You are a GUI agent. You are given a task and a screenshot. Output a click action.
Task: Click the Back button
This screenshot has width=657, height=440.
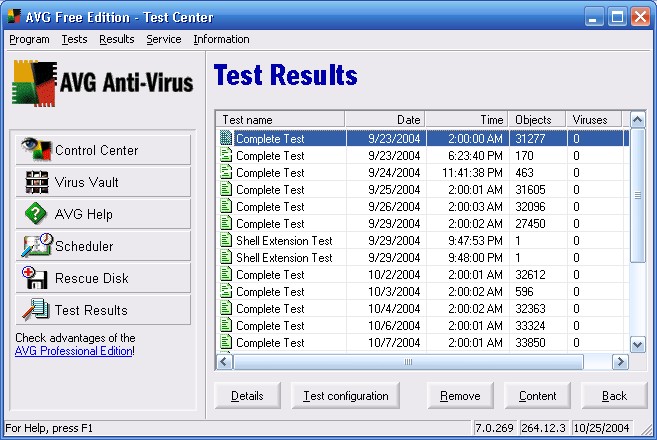pos(614,396)
